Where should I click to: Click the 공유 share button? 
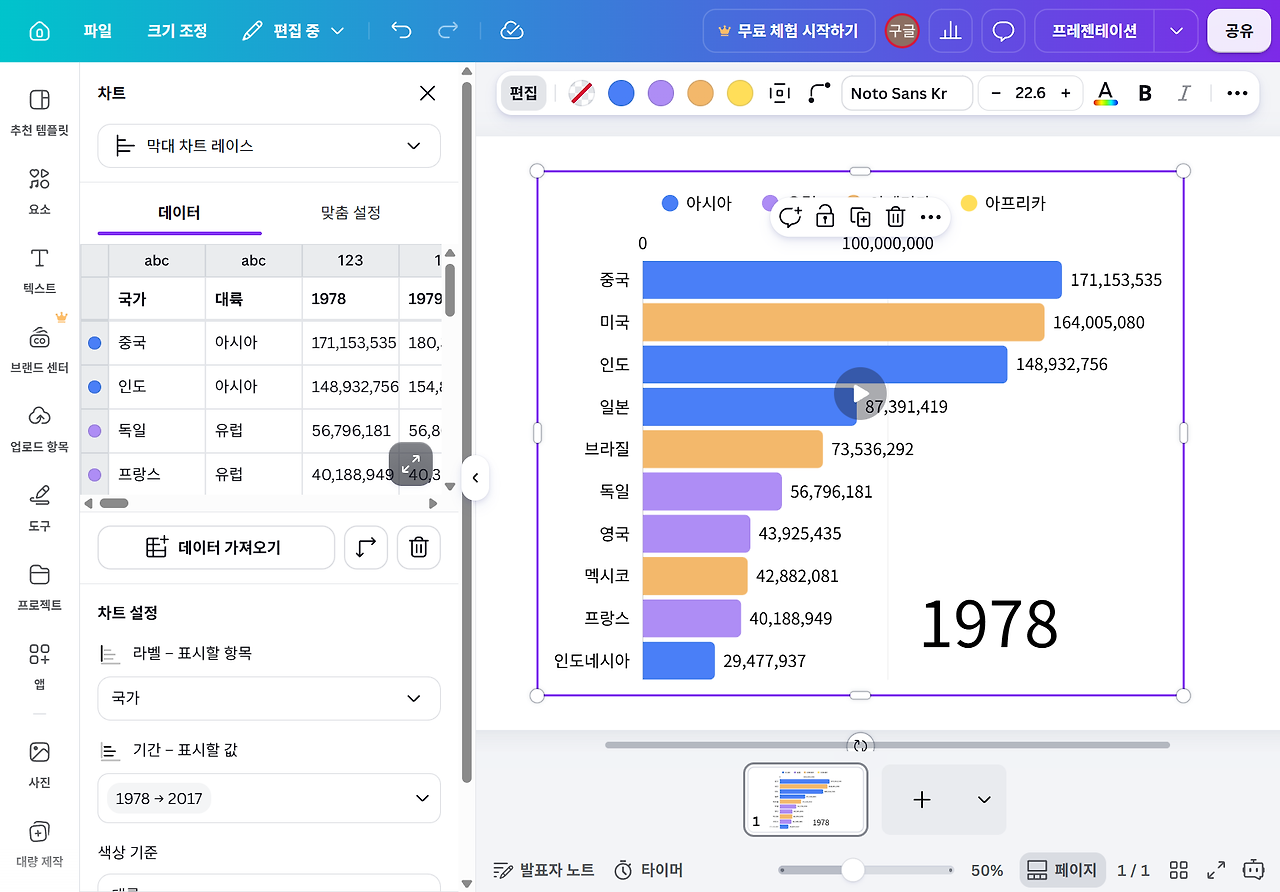point(1239,31)
